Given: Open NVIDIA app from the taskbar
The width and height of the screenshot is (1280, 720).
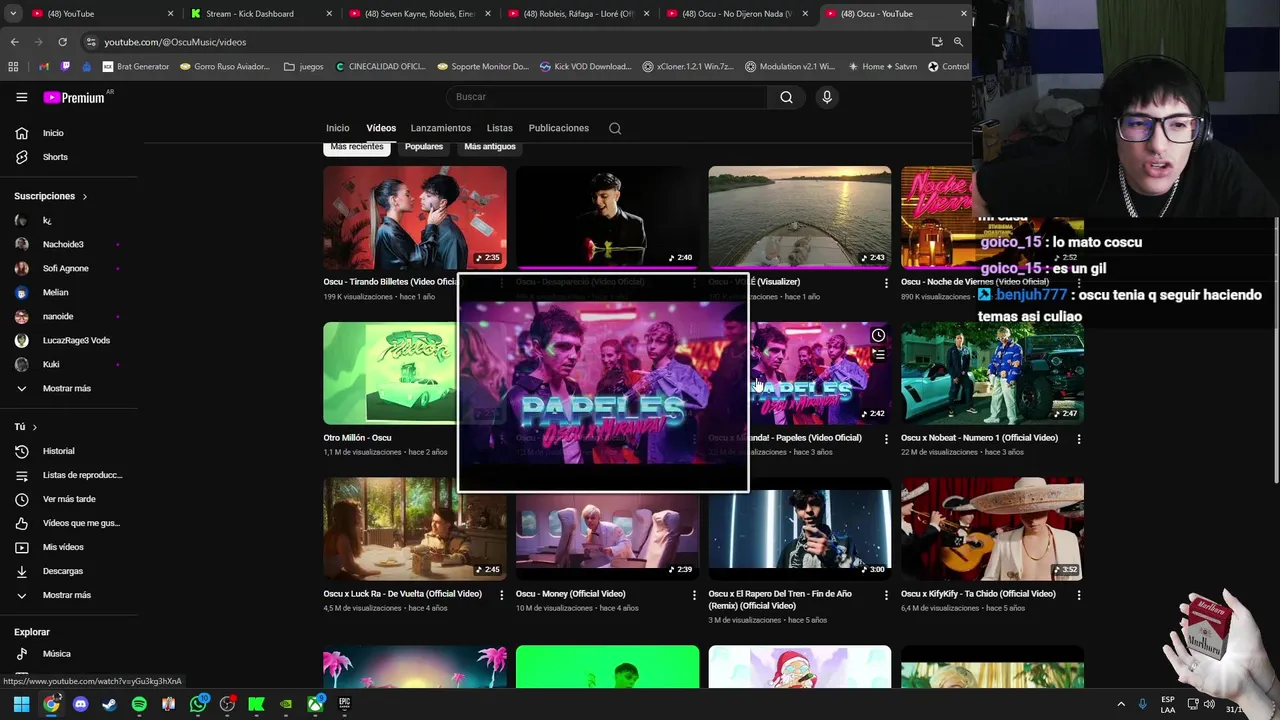Looking at the screenshot, I should click(286, 704).
